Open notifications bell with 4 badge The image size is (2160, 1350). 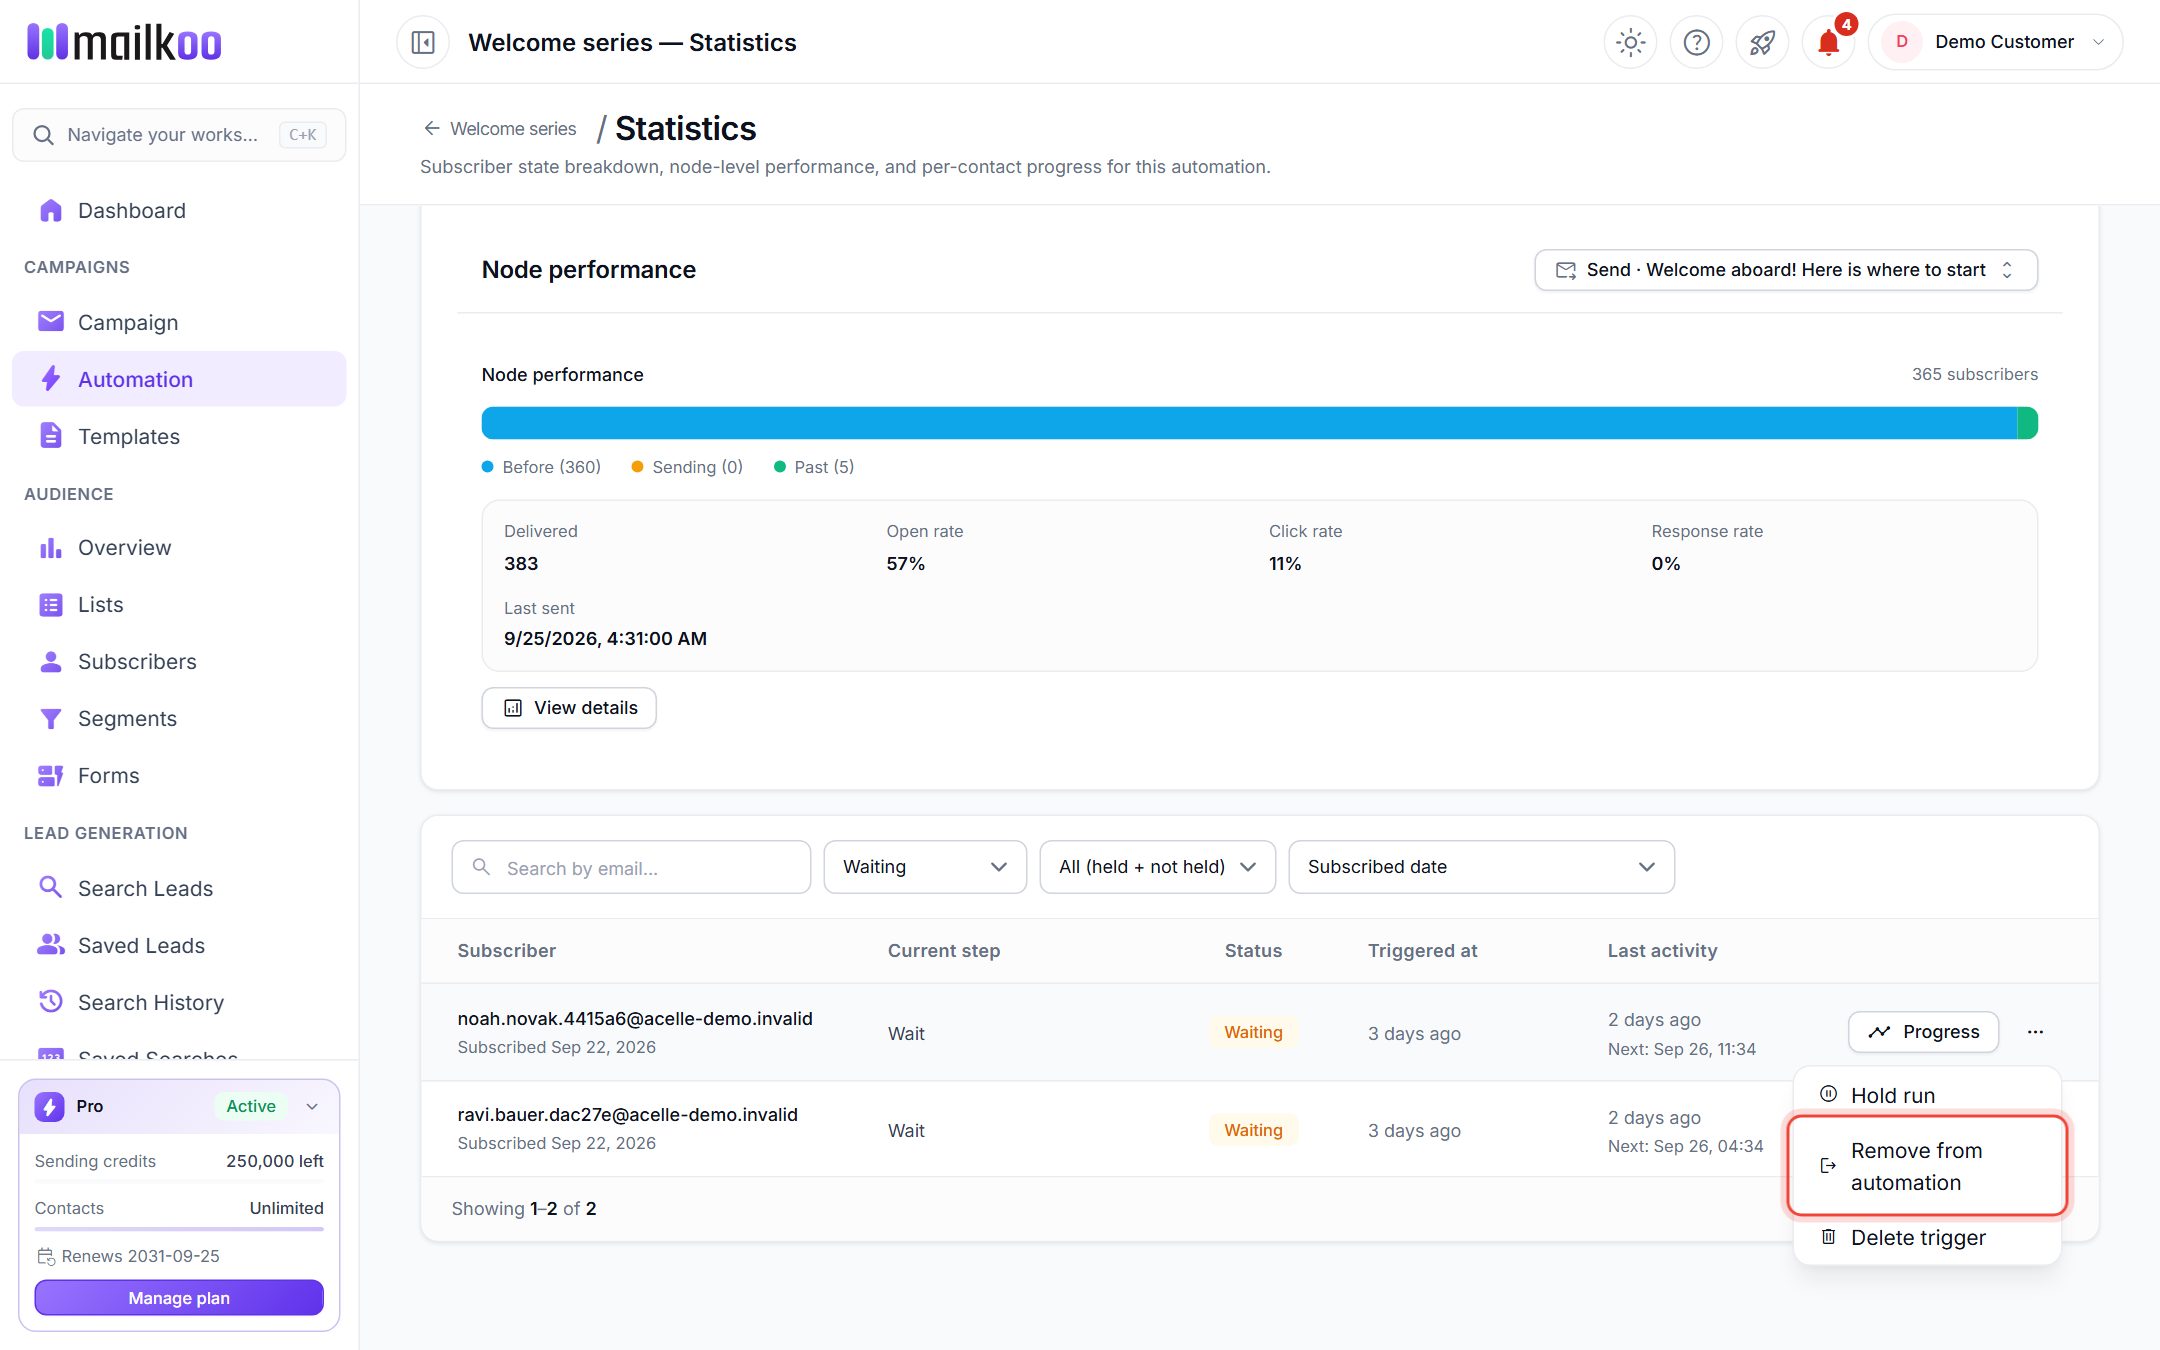click(1828, 42)
